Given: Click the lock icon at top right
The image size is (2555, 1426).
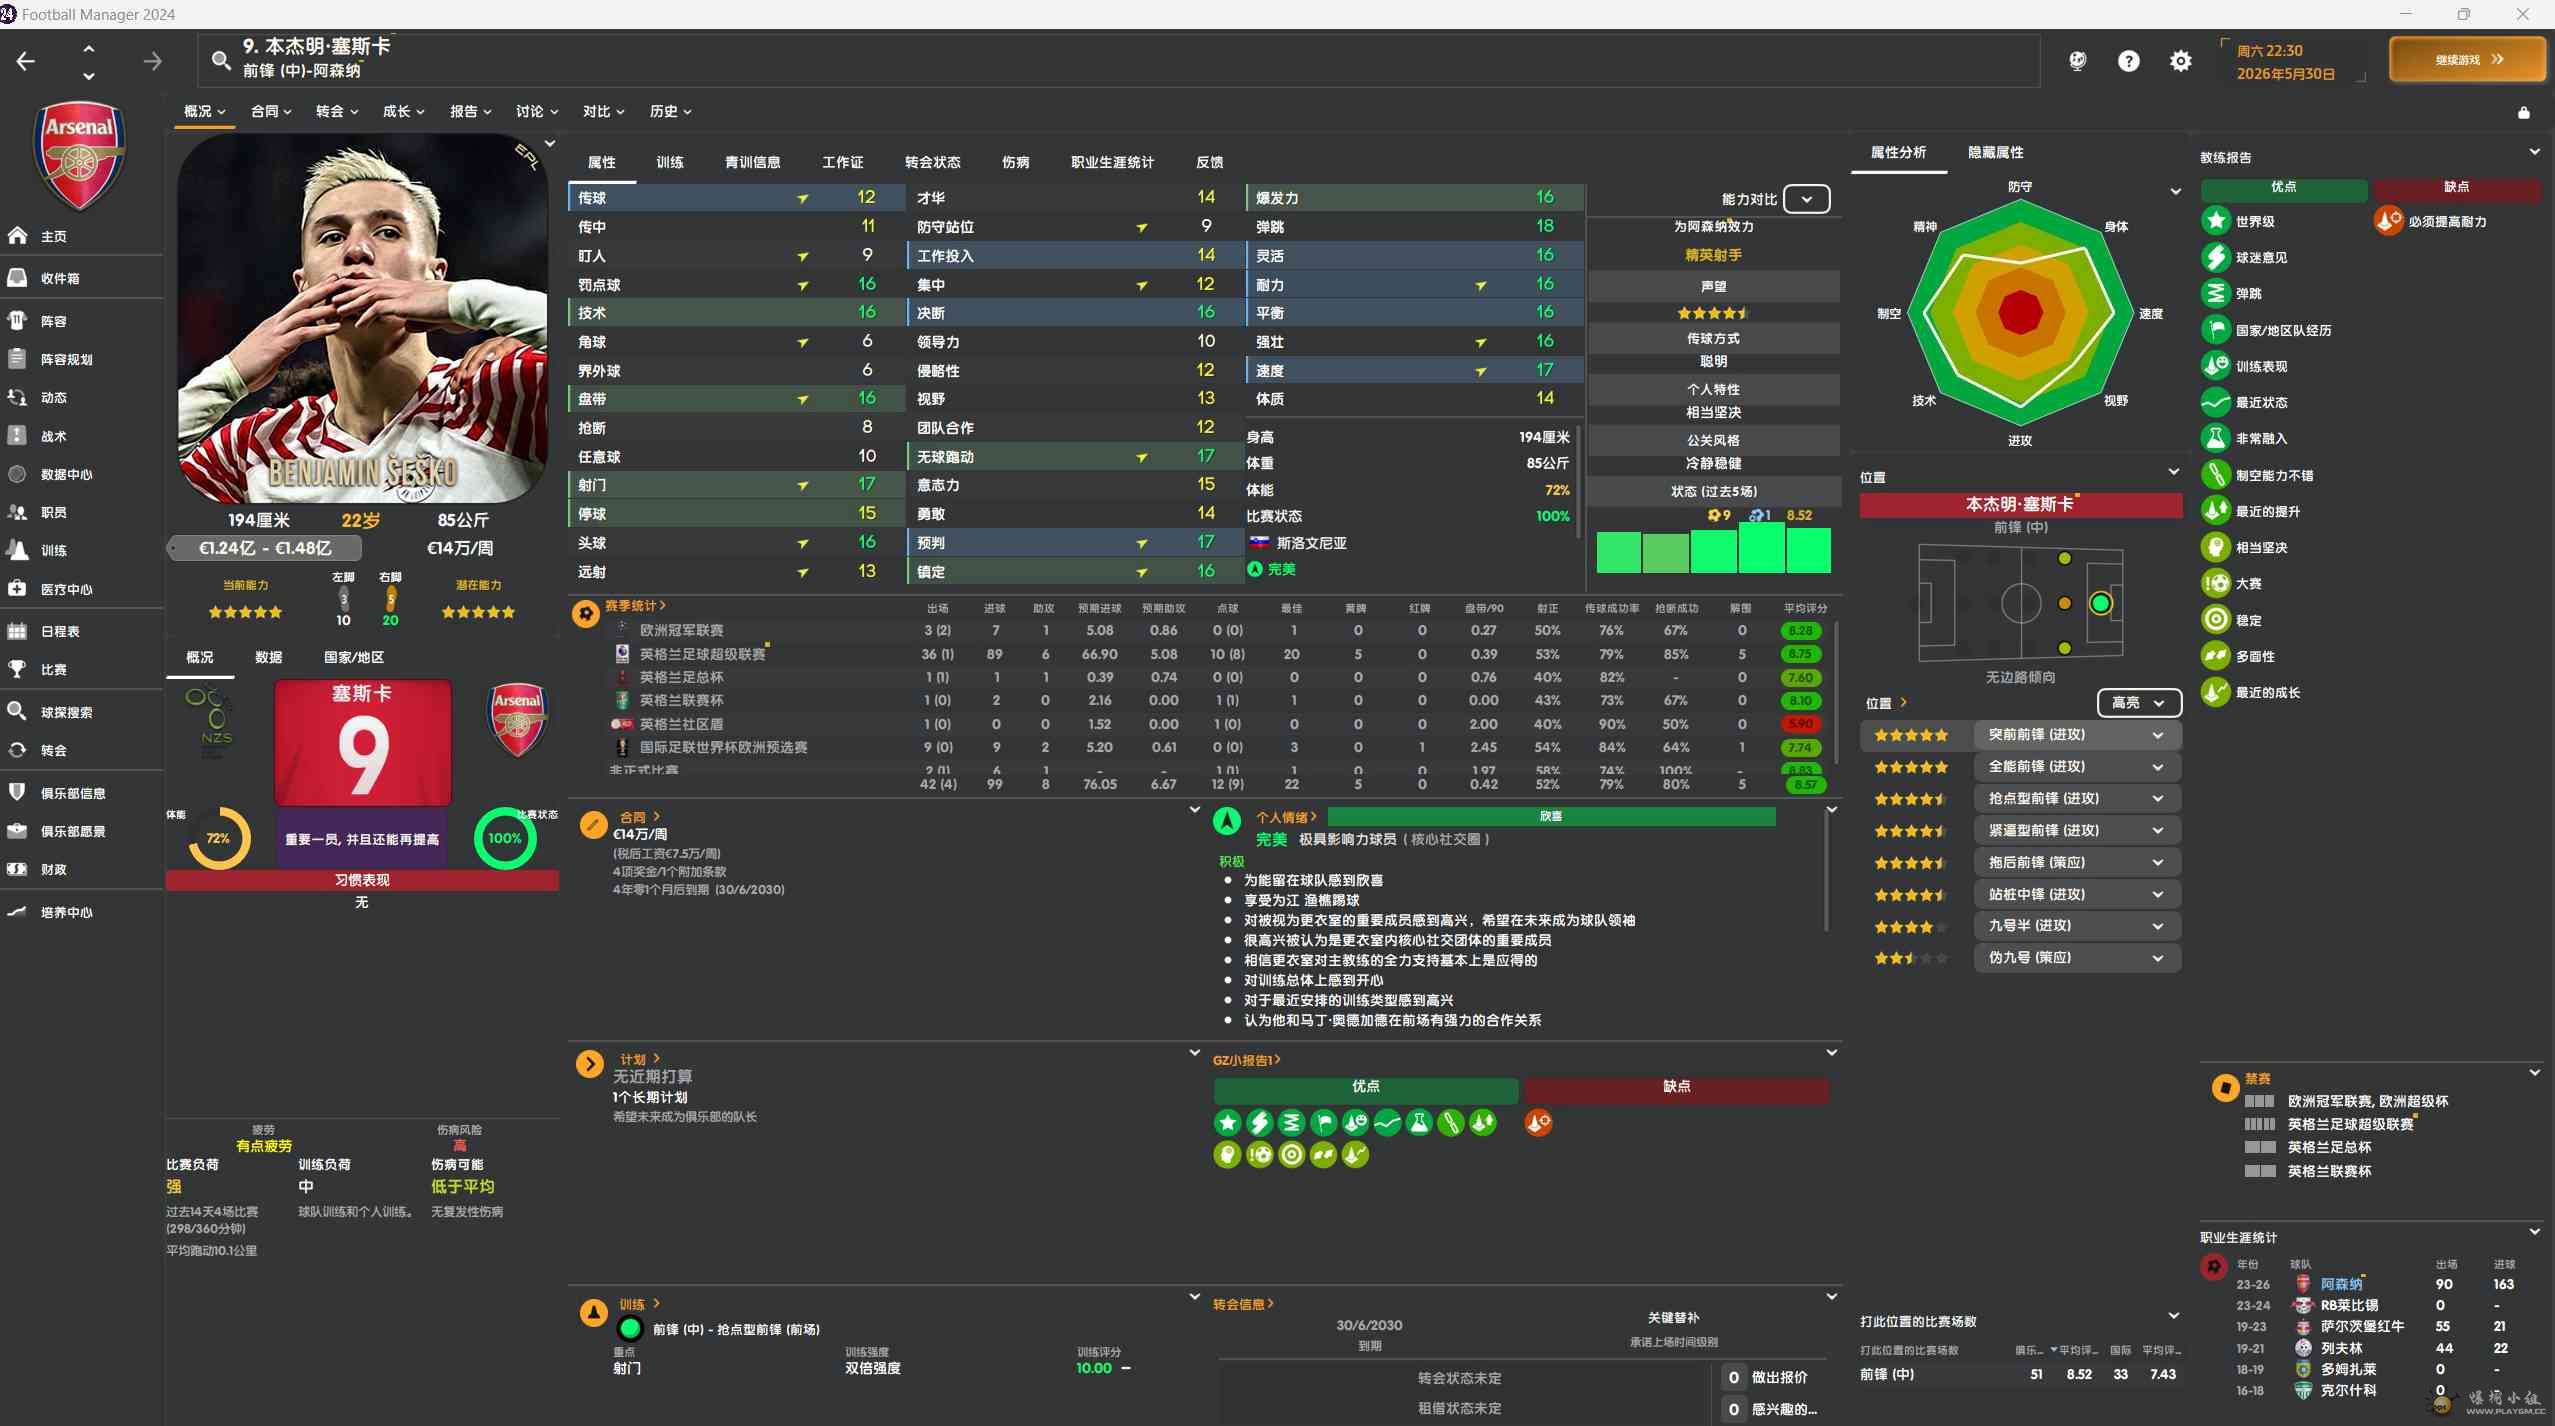Looking at the screenshot, I should pos(2523,113).
